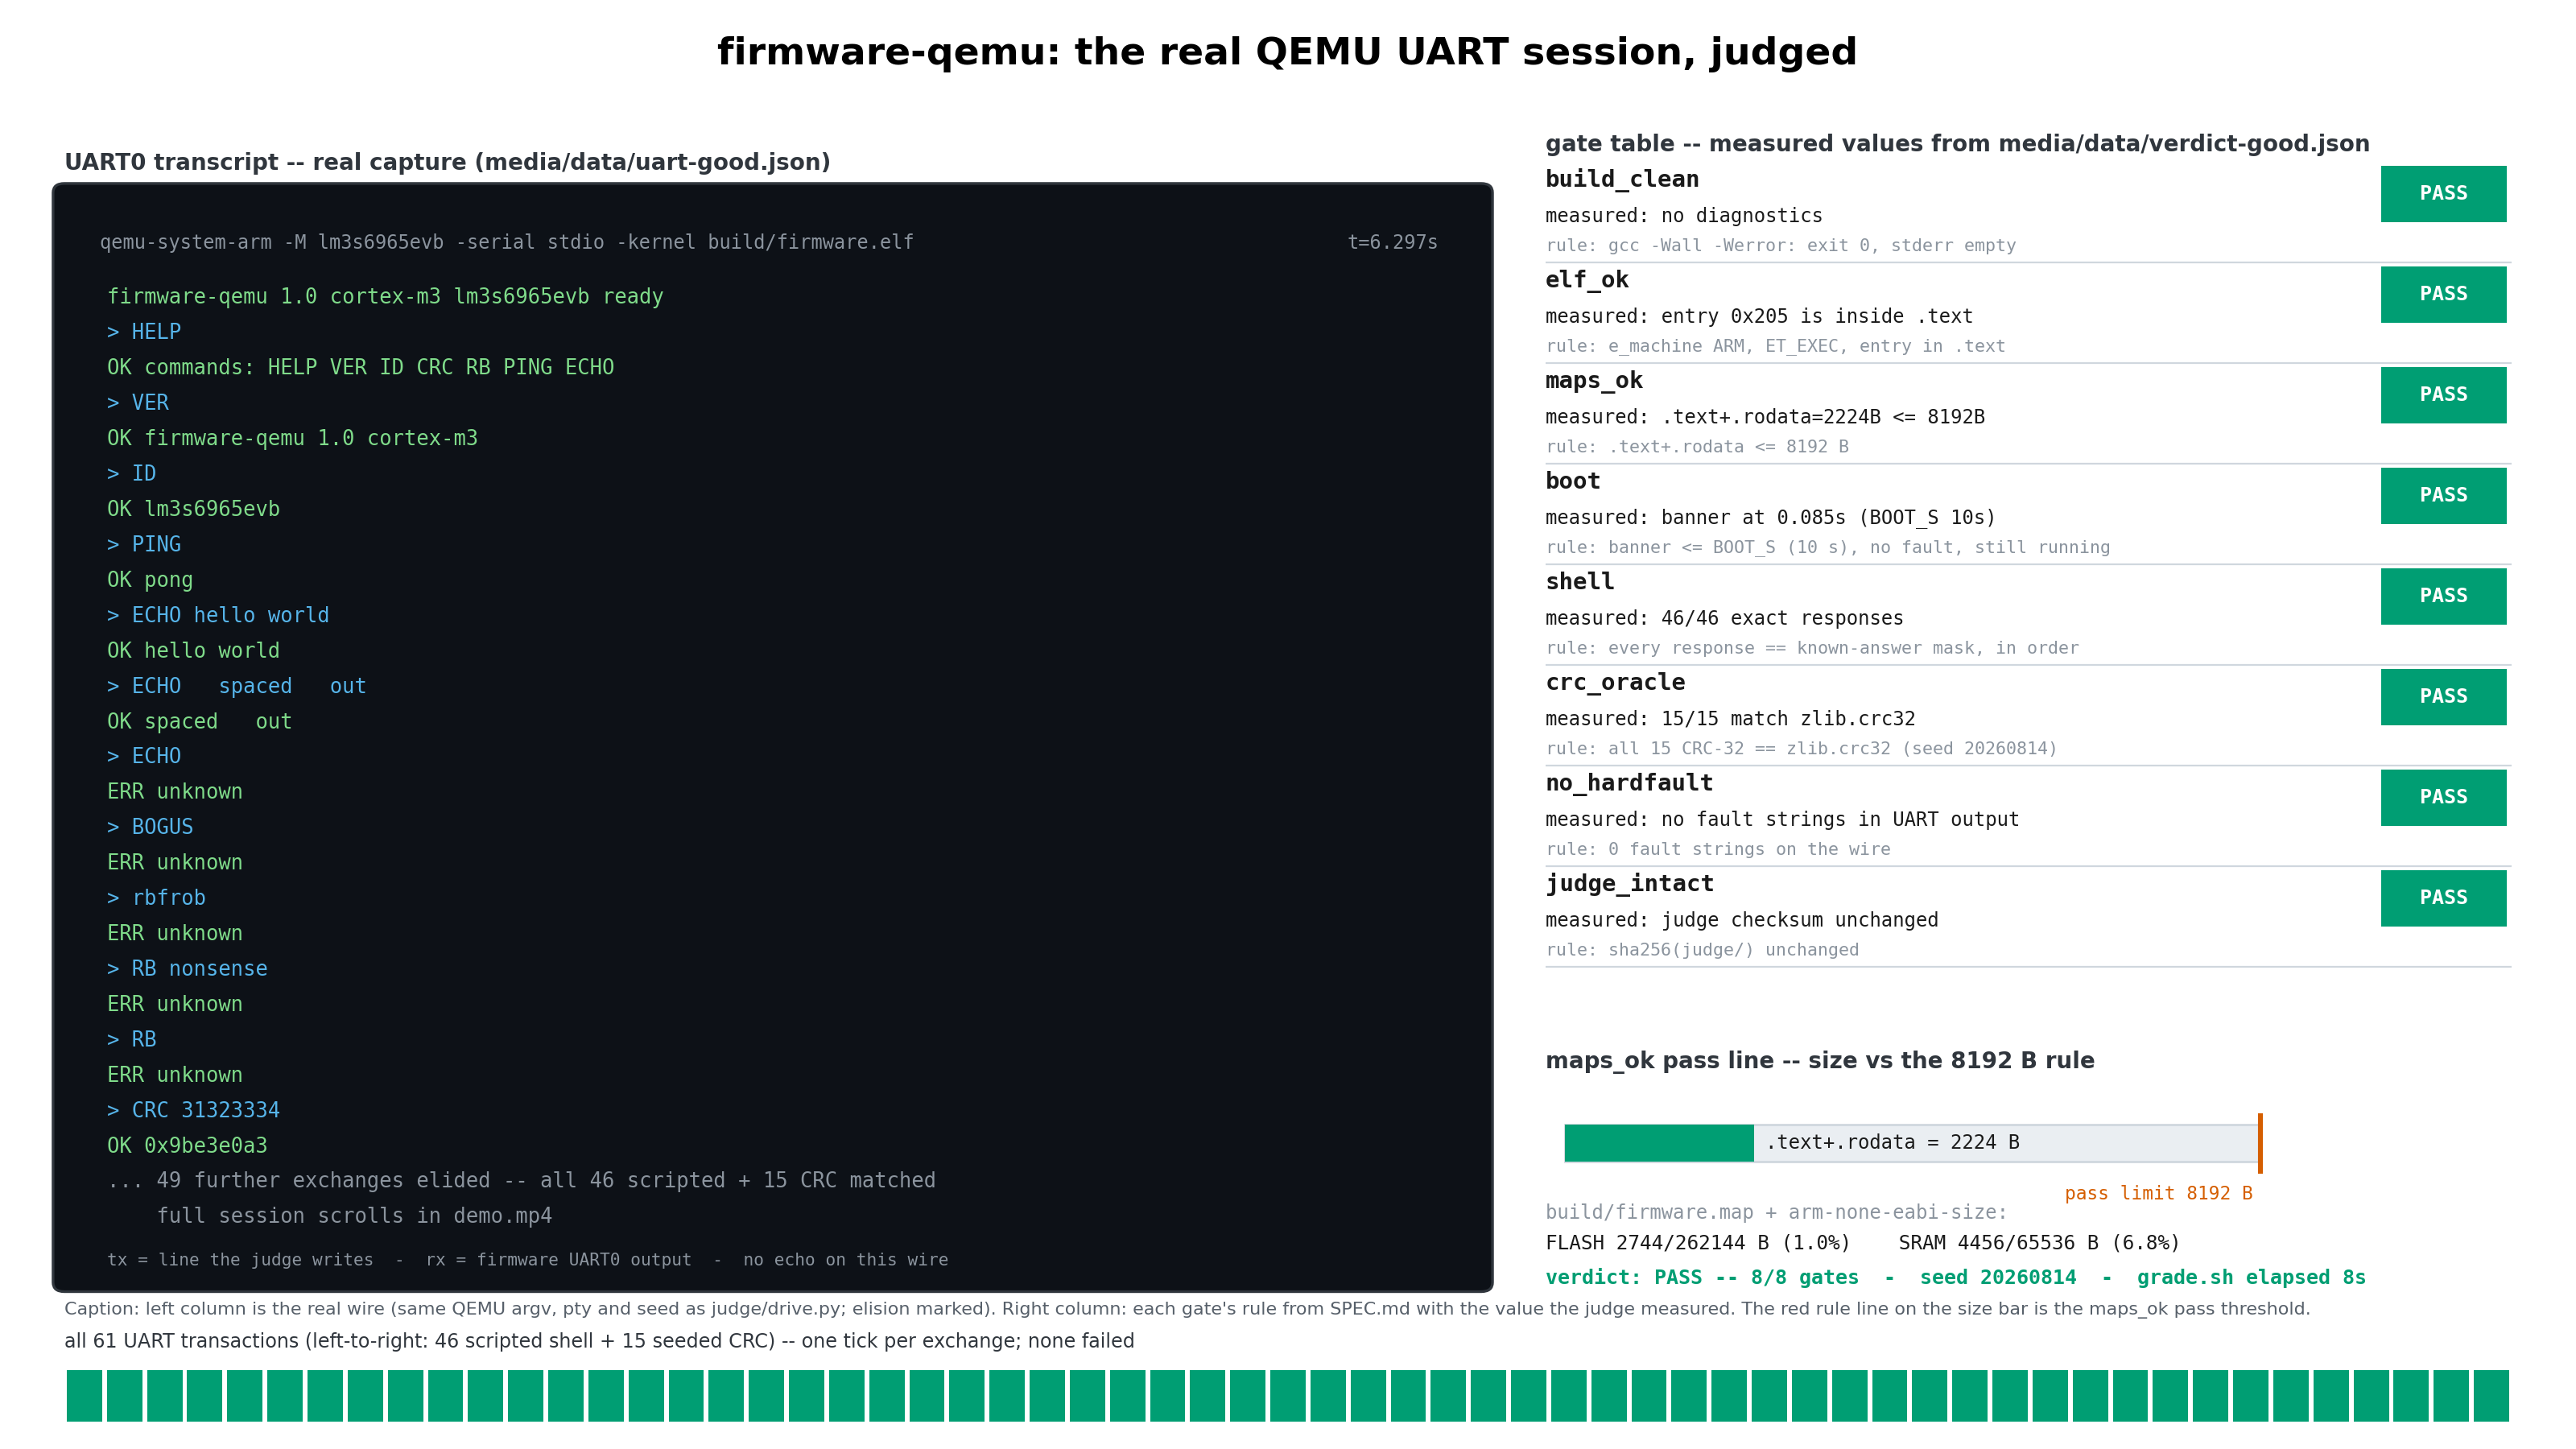Viewport: 2576px width, 1449px height.
Task: Click 'measured: 15/15 match zlib.crc32' value
Action: 1730,719
